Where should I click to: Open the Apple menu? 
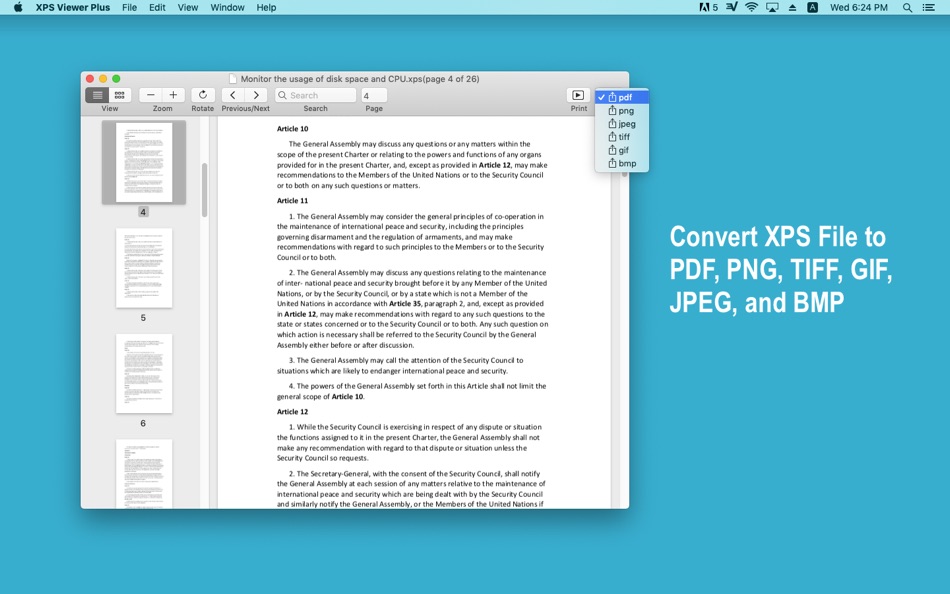click(18, 7)
